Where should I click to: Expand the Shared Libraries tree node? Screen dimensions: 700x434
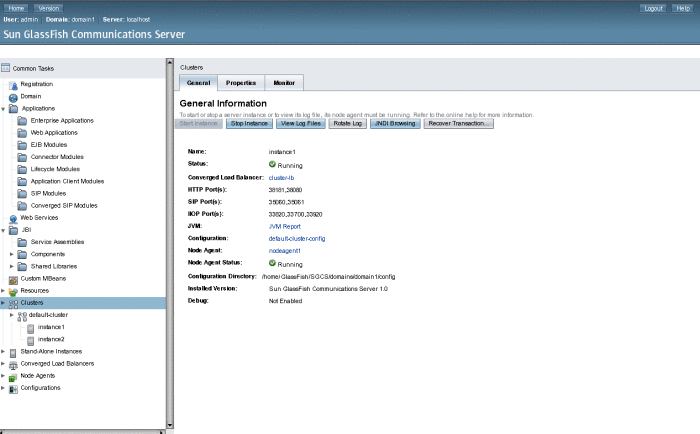12,266
